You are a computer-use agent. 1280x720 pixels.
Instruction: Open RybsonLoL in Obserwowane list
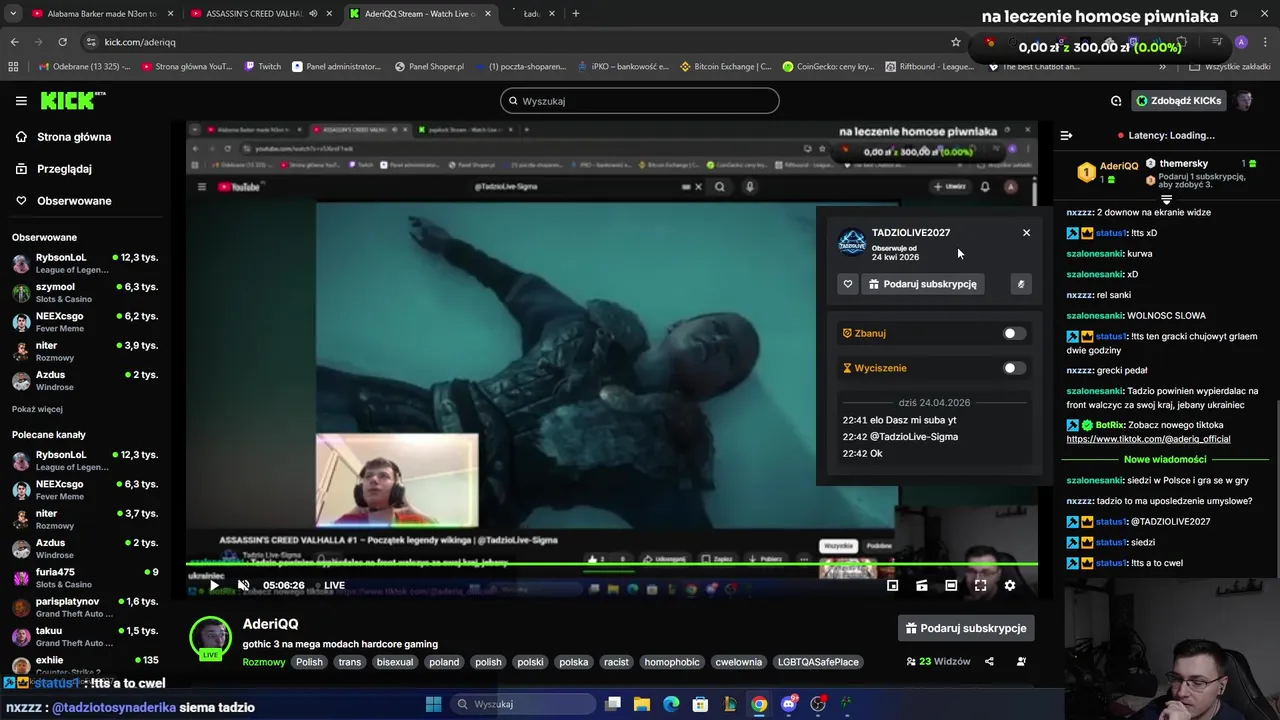coord(85,263)
